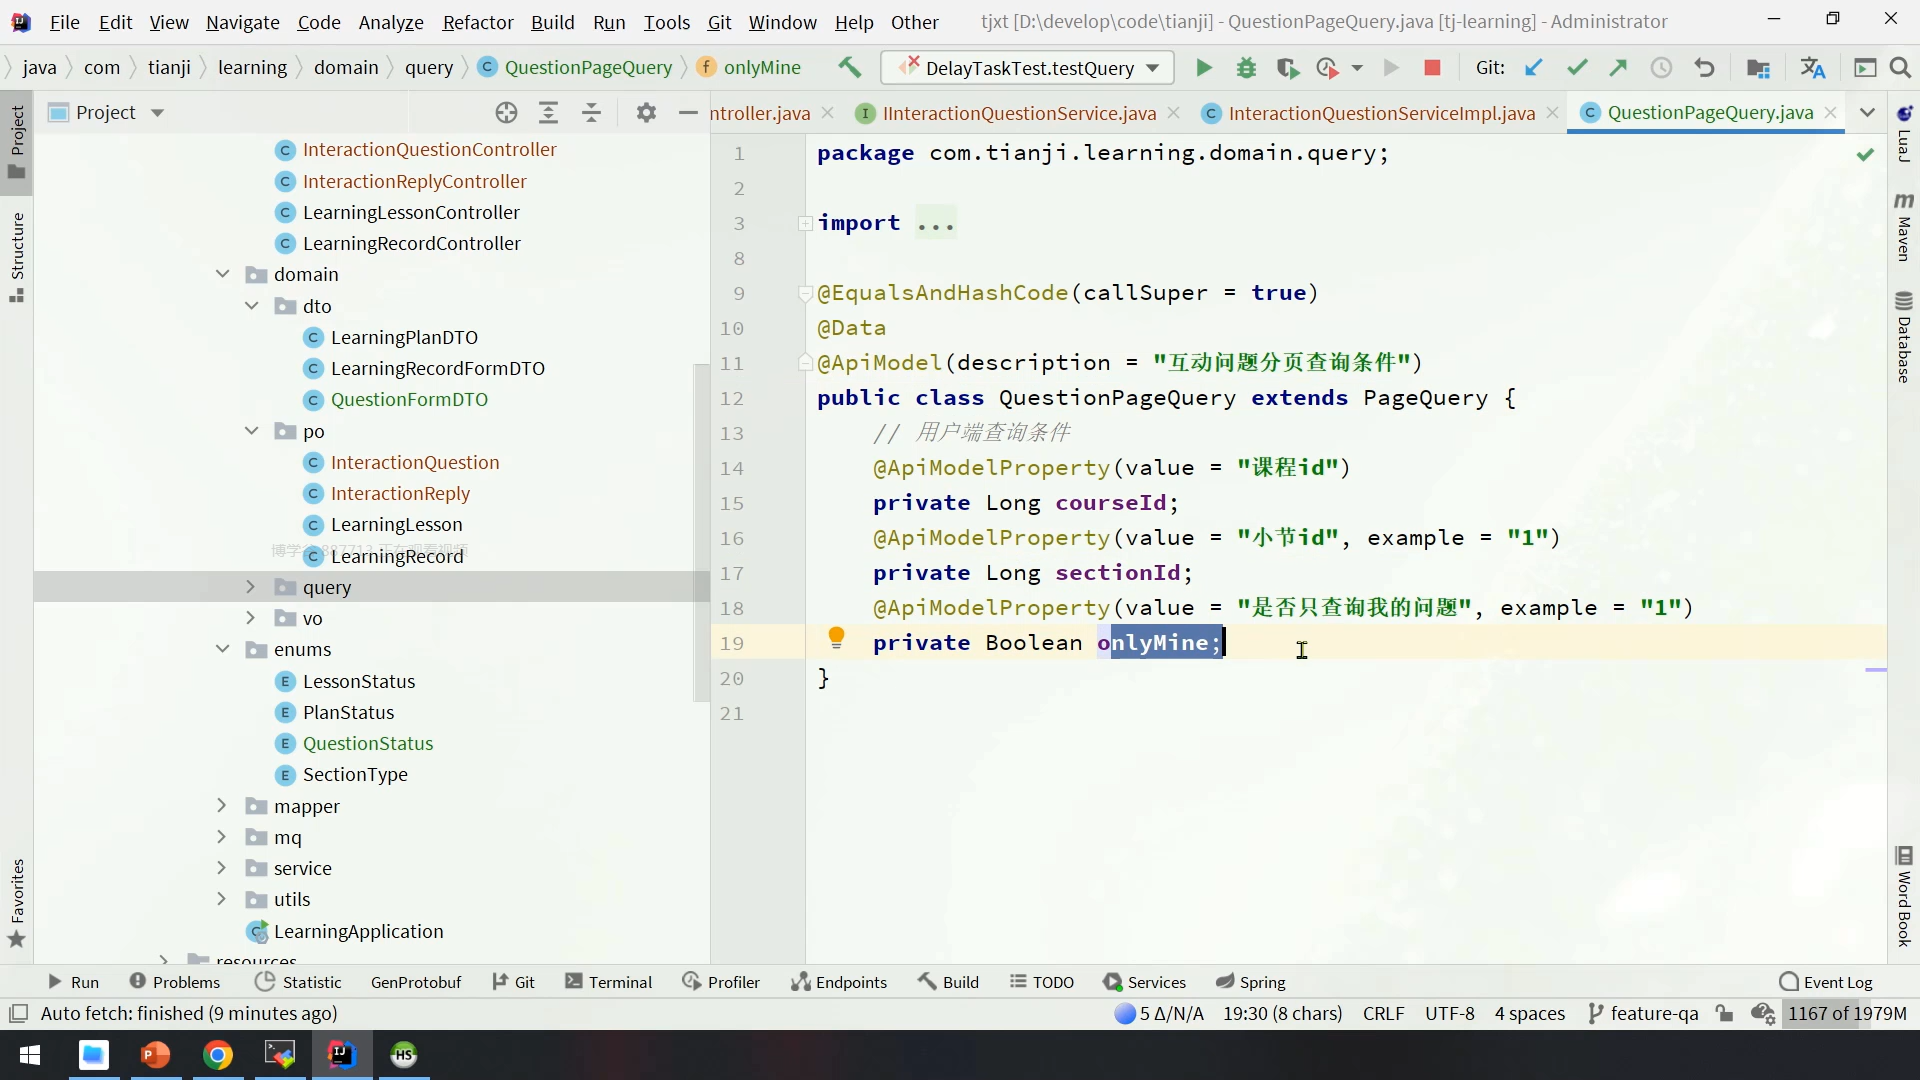
Task: Click the locate target icon in Project panel
Action: coord(506,113)
